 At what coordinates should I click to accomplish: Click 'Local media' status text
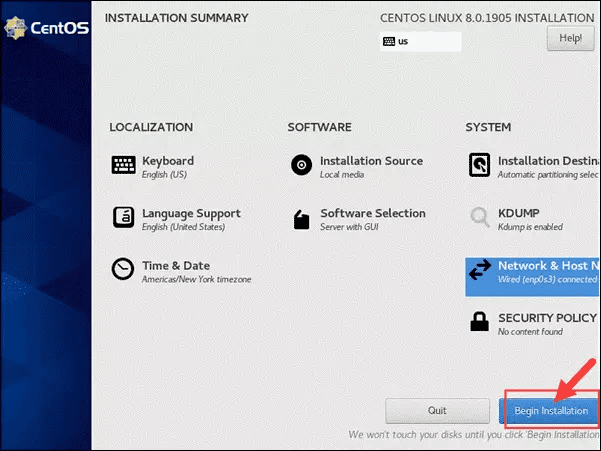[342, 175]
